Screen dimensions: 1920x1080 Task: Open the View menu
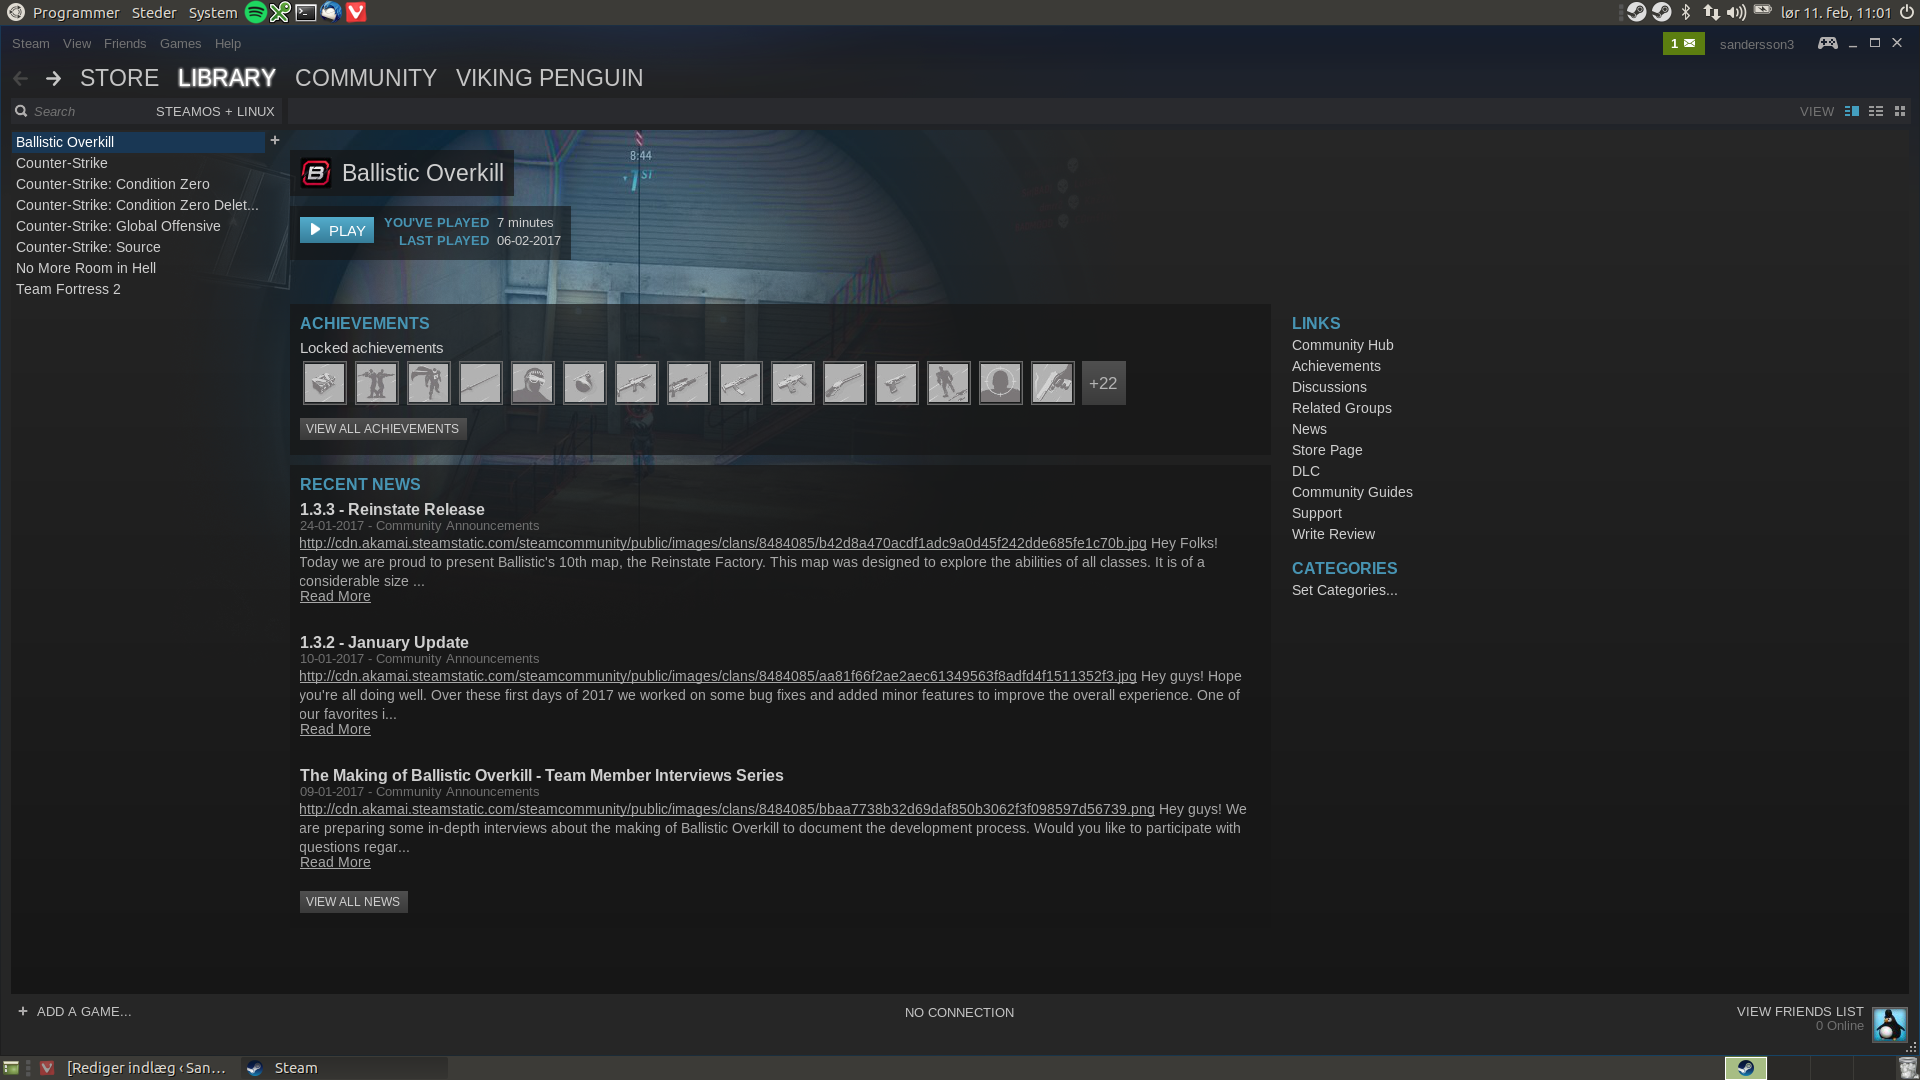[x=77, y=43]
